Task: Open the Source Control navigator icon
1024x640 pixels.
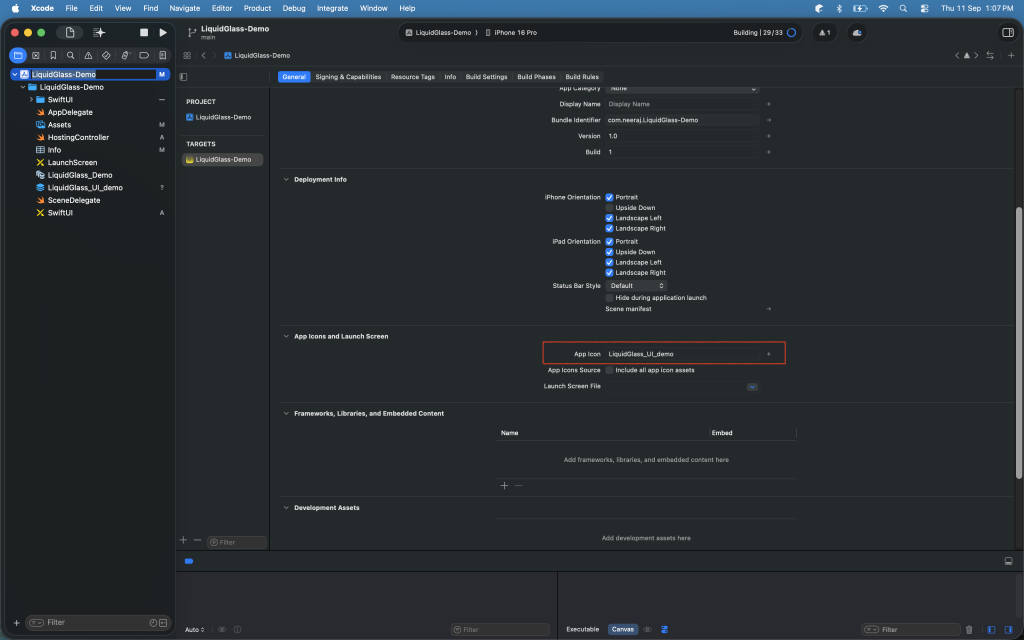Action: [36, 56]
